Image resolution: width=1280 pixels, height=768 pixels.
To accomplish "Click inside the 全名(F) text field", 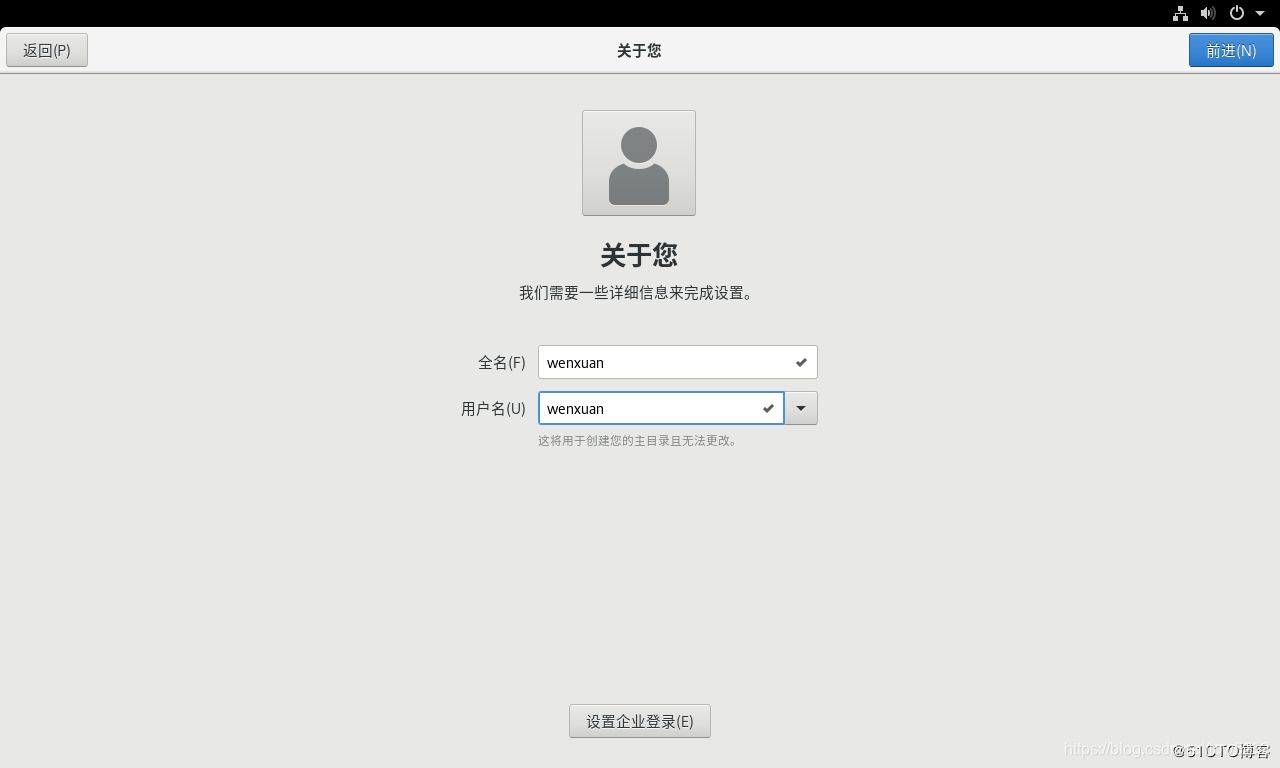I will click(660, 362).
